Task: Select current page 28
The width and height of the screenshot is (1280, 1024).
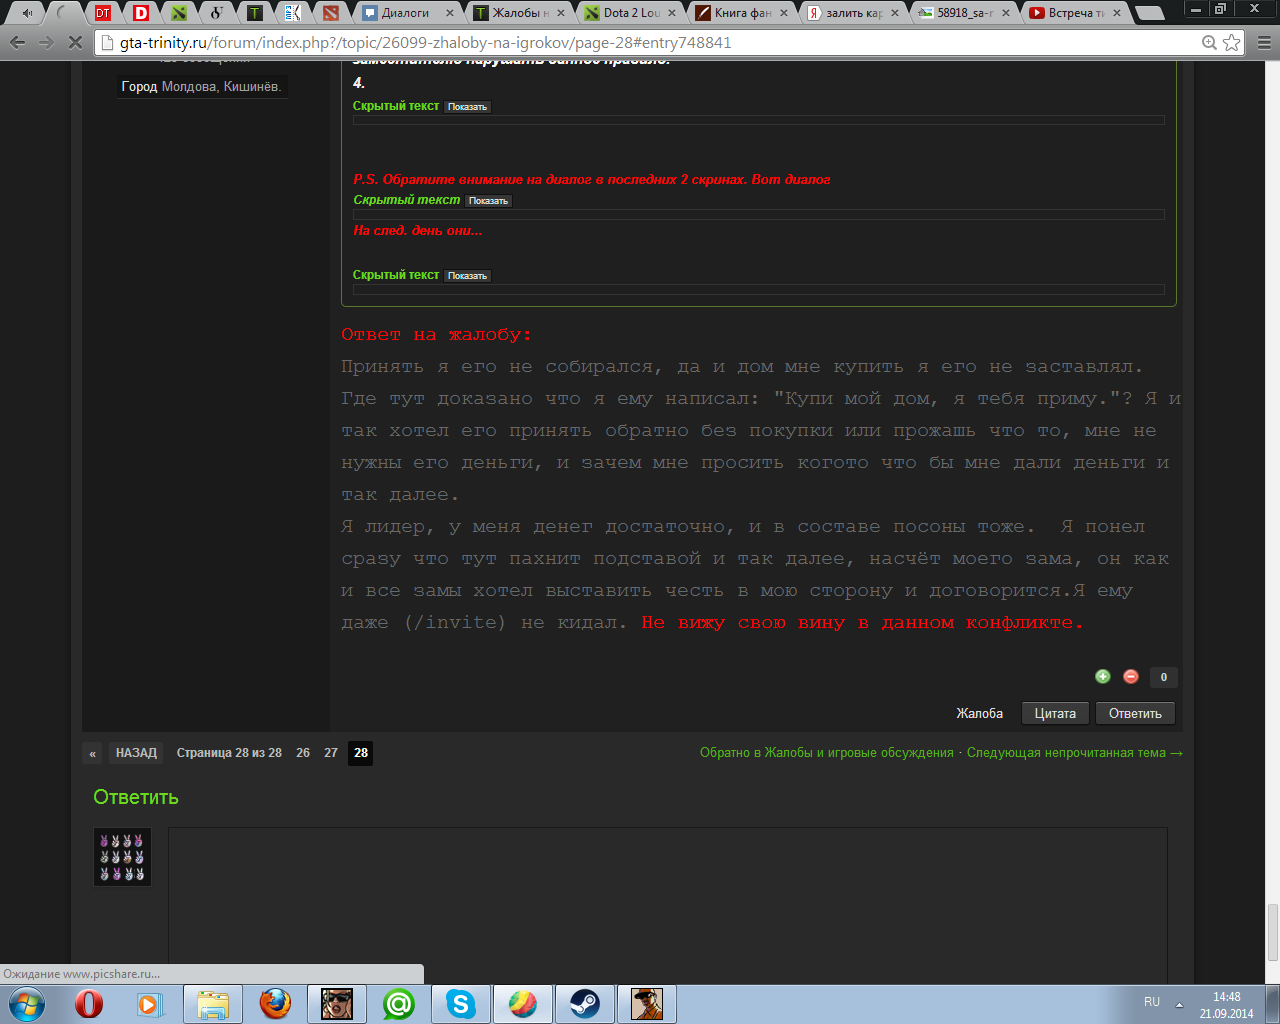Action: point(361,753)
